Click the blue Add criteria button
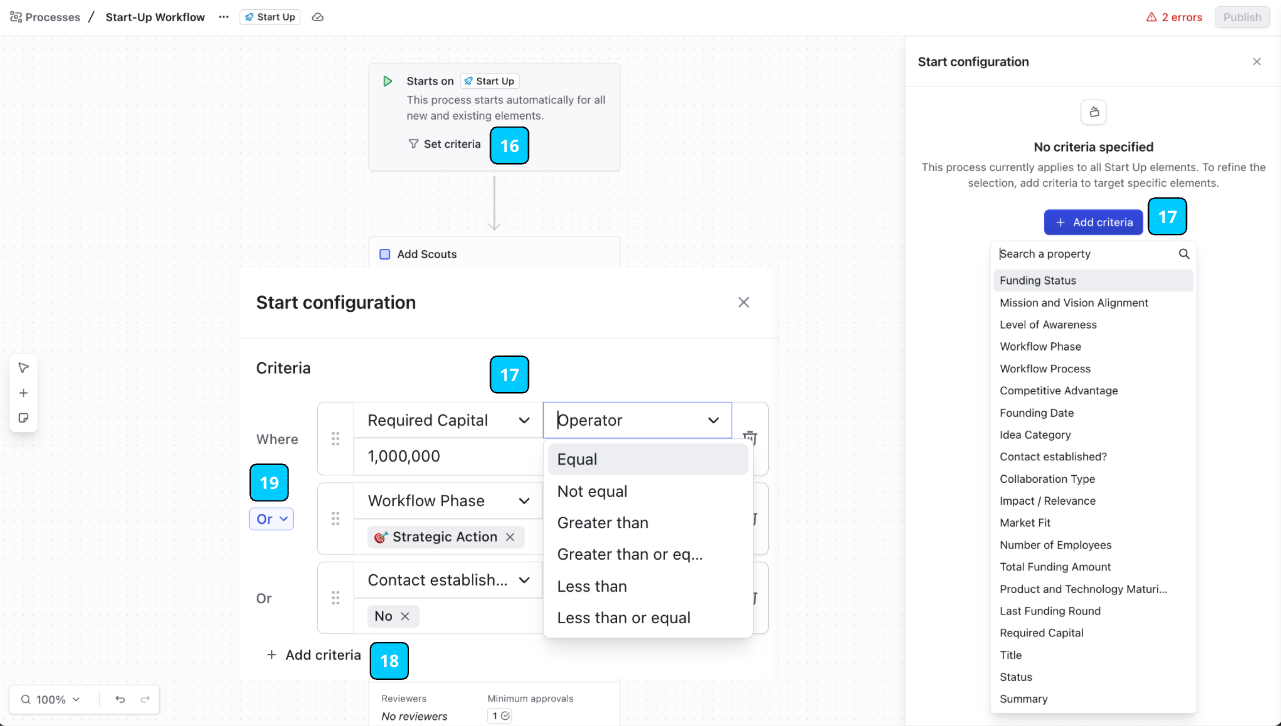The image size is (1281, 726). 1093,222
